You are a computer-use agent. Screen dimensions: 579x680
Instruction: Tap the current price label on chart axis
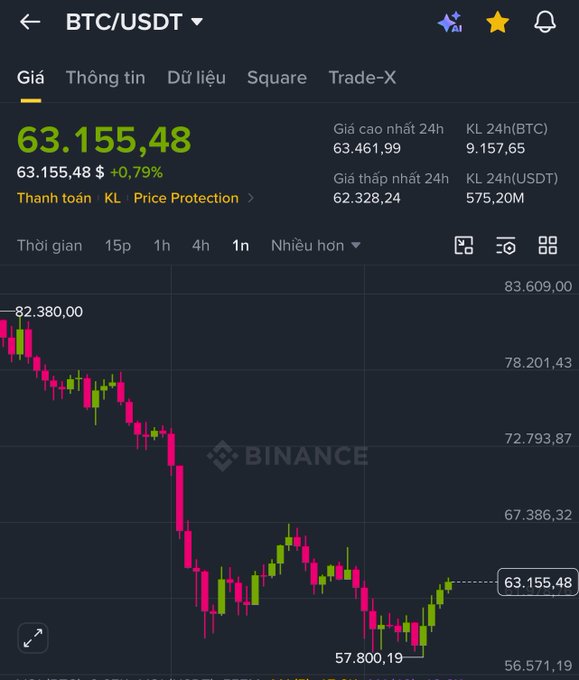[x=538, y=582]
